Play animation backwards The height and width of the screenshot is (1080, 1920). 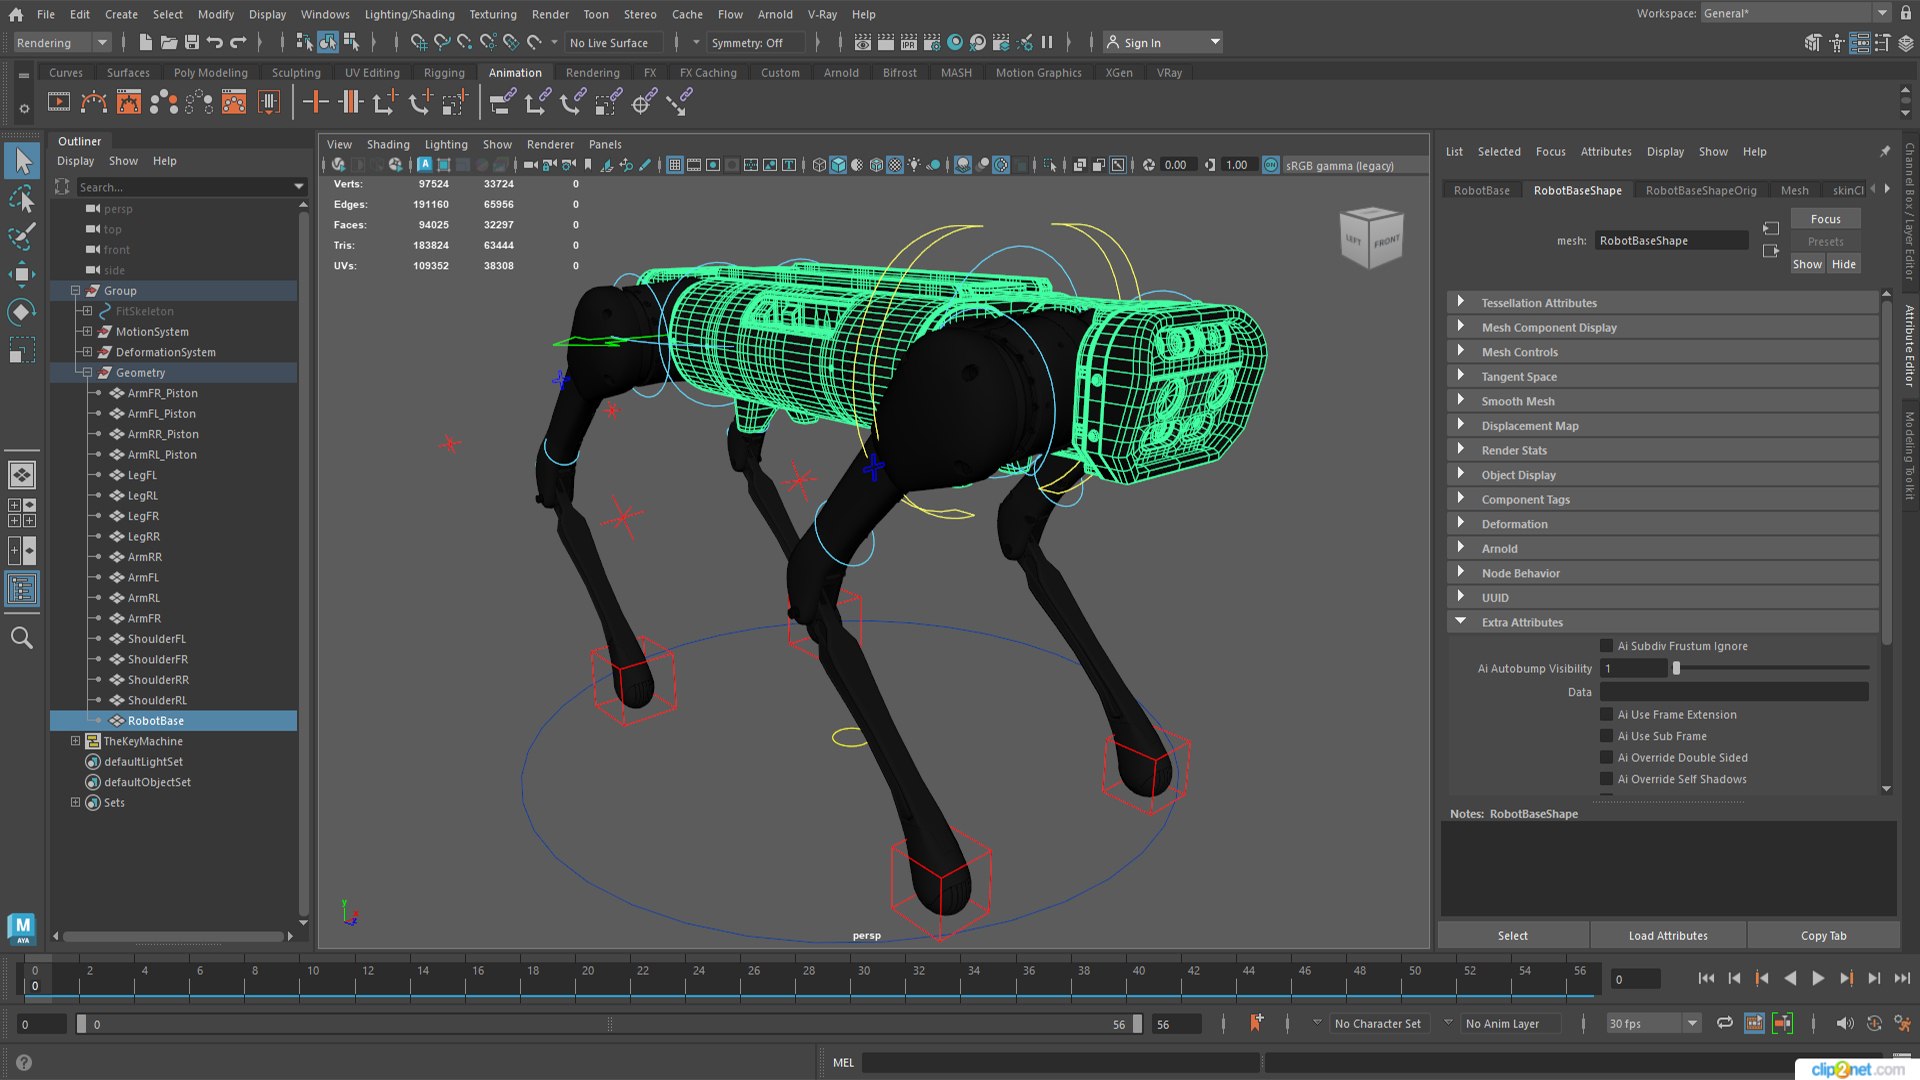(1790, 979)
